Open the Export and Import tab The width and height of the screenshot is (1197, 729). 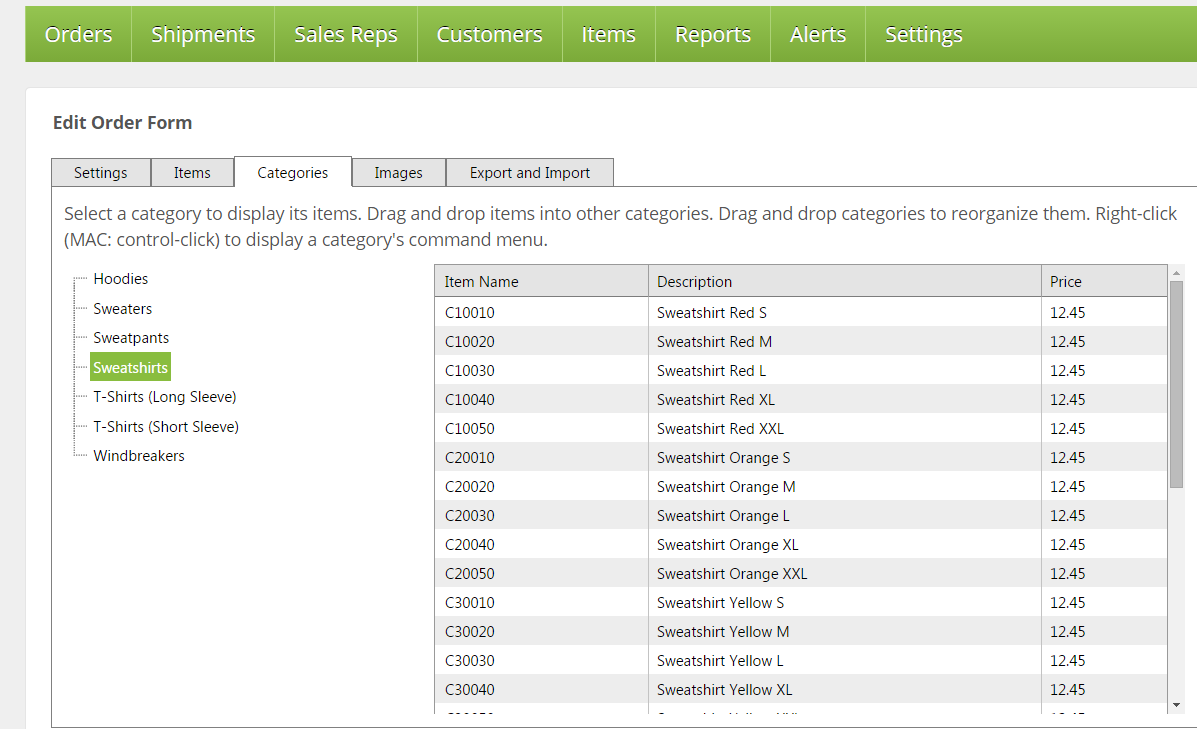pyautogui.click(x=529, y=173)
